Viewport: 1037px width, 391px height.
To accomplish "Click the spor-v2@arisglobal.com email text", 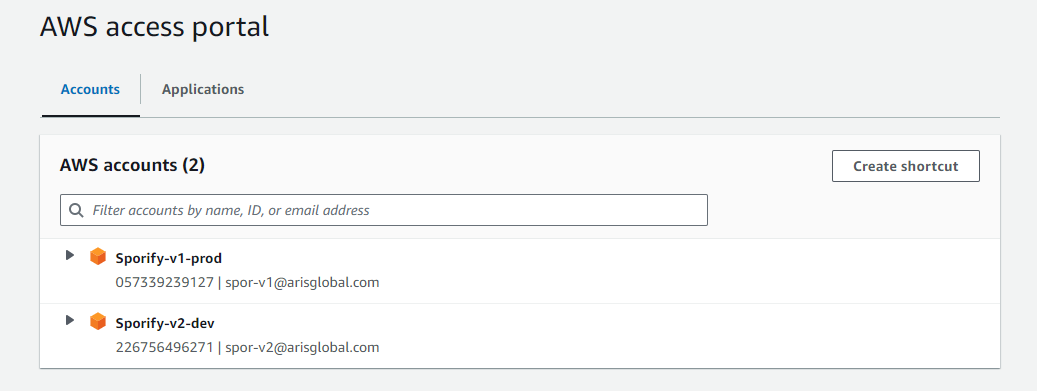I will click(x=302, y=347).
